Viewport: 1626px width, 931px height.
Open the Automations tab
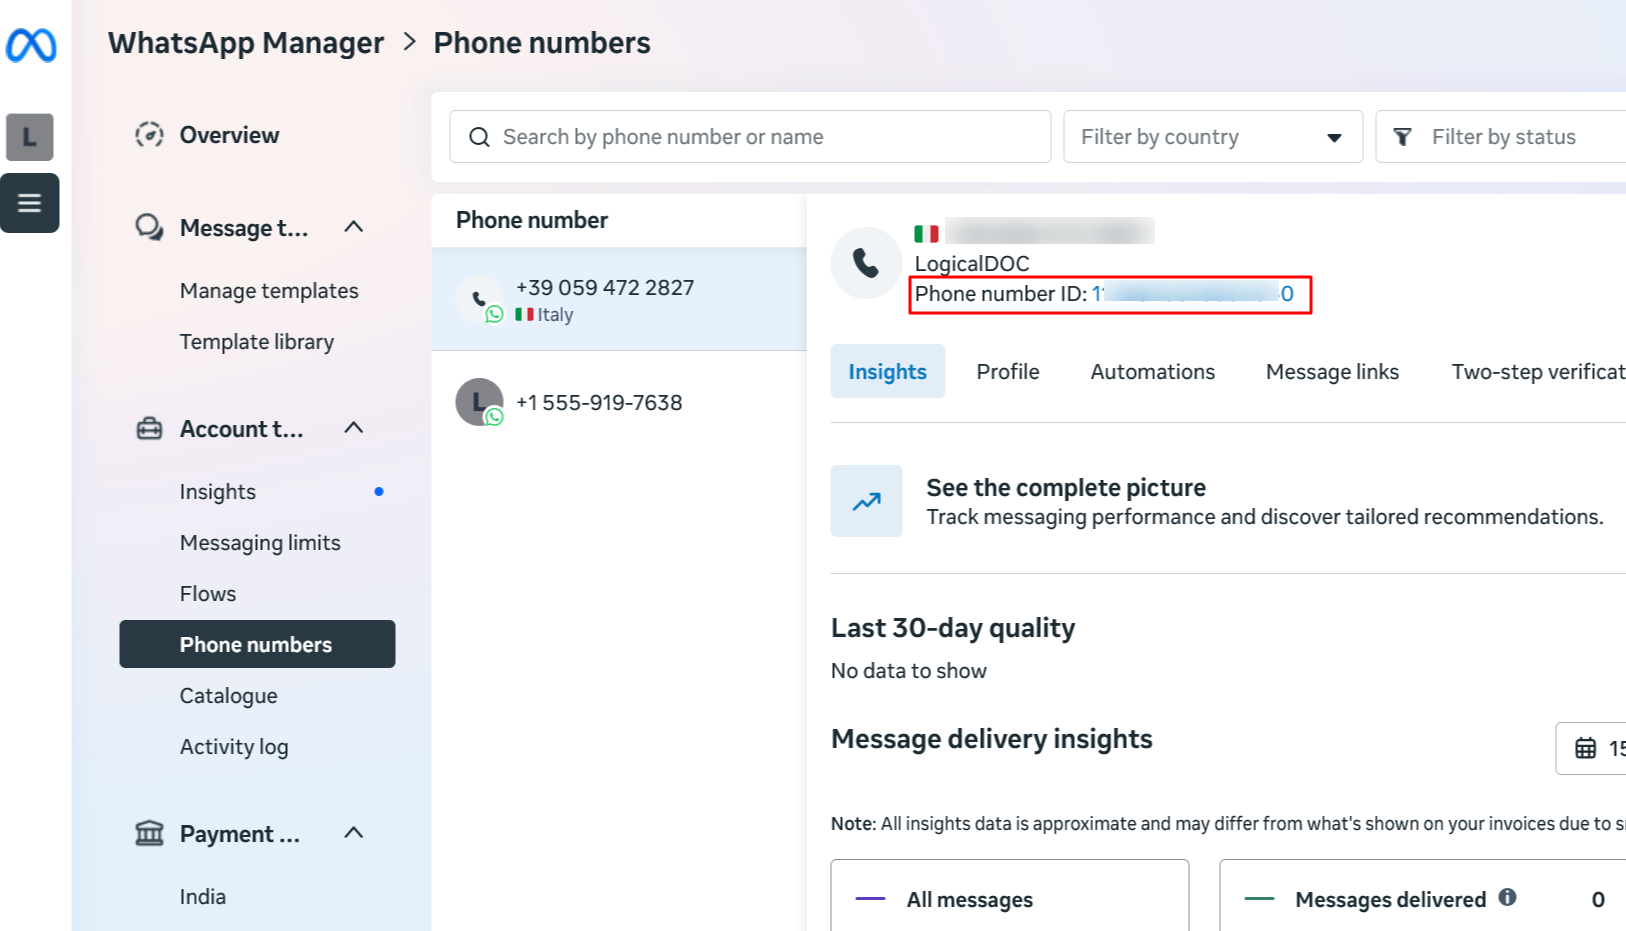coord(1153,371)
